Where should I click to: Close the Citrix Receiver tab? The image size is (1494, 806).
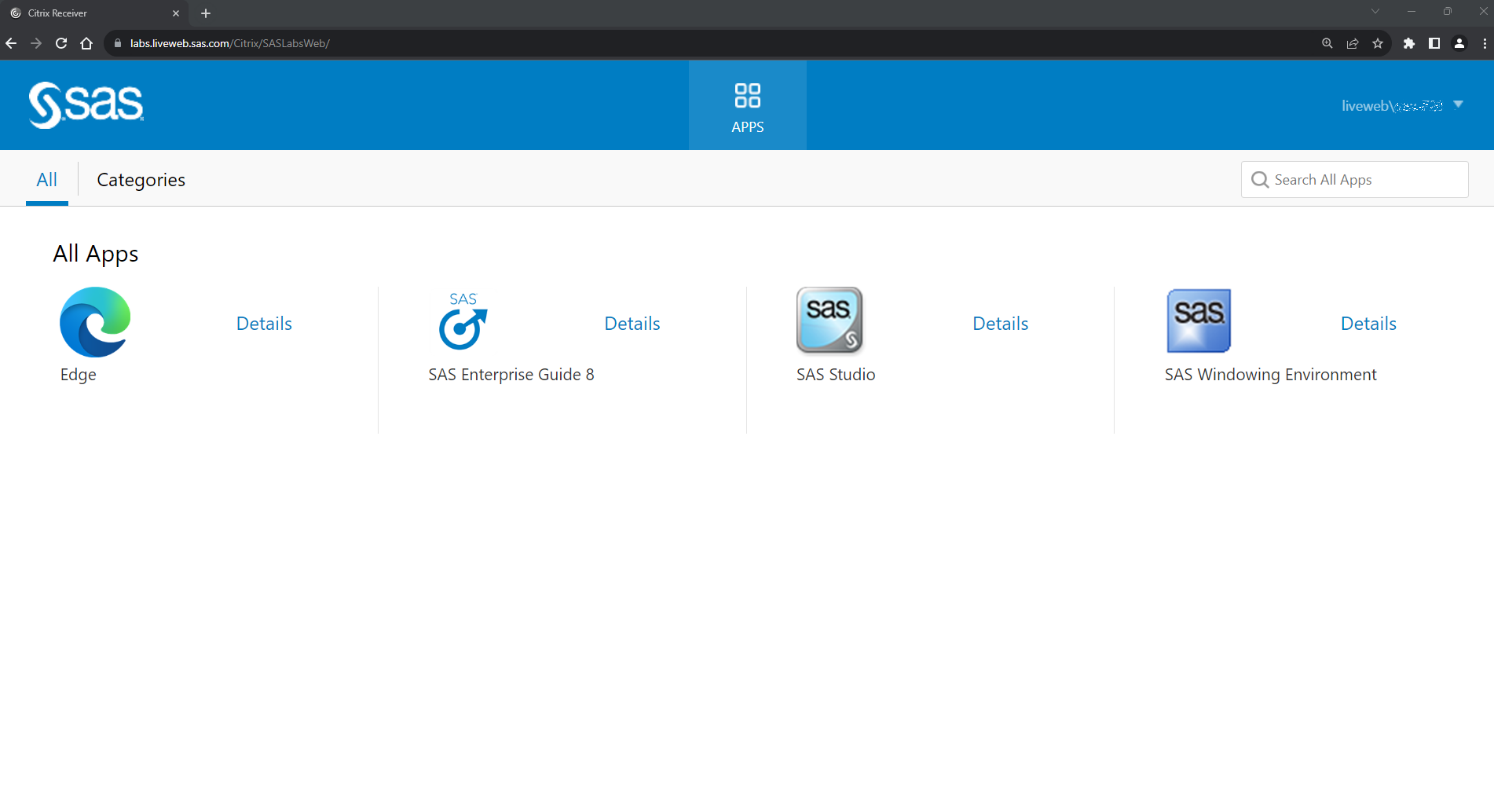[176, 13]
